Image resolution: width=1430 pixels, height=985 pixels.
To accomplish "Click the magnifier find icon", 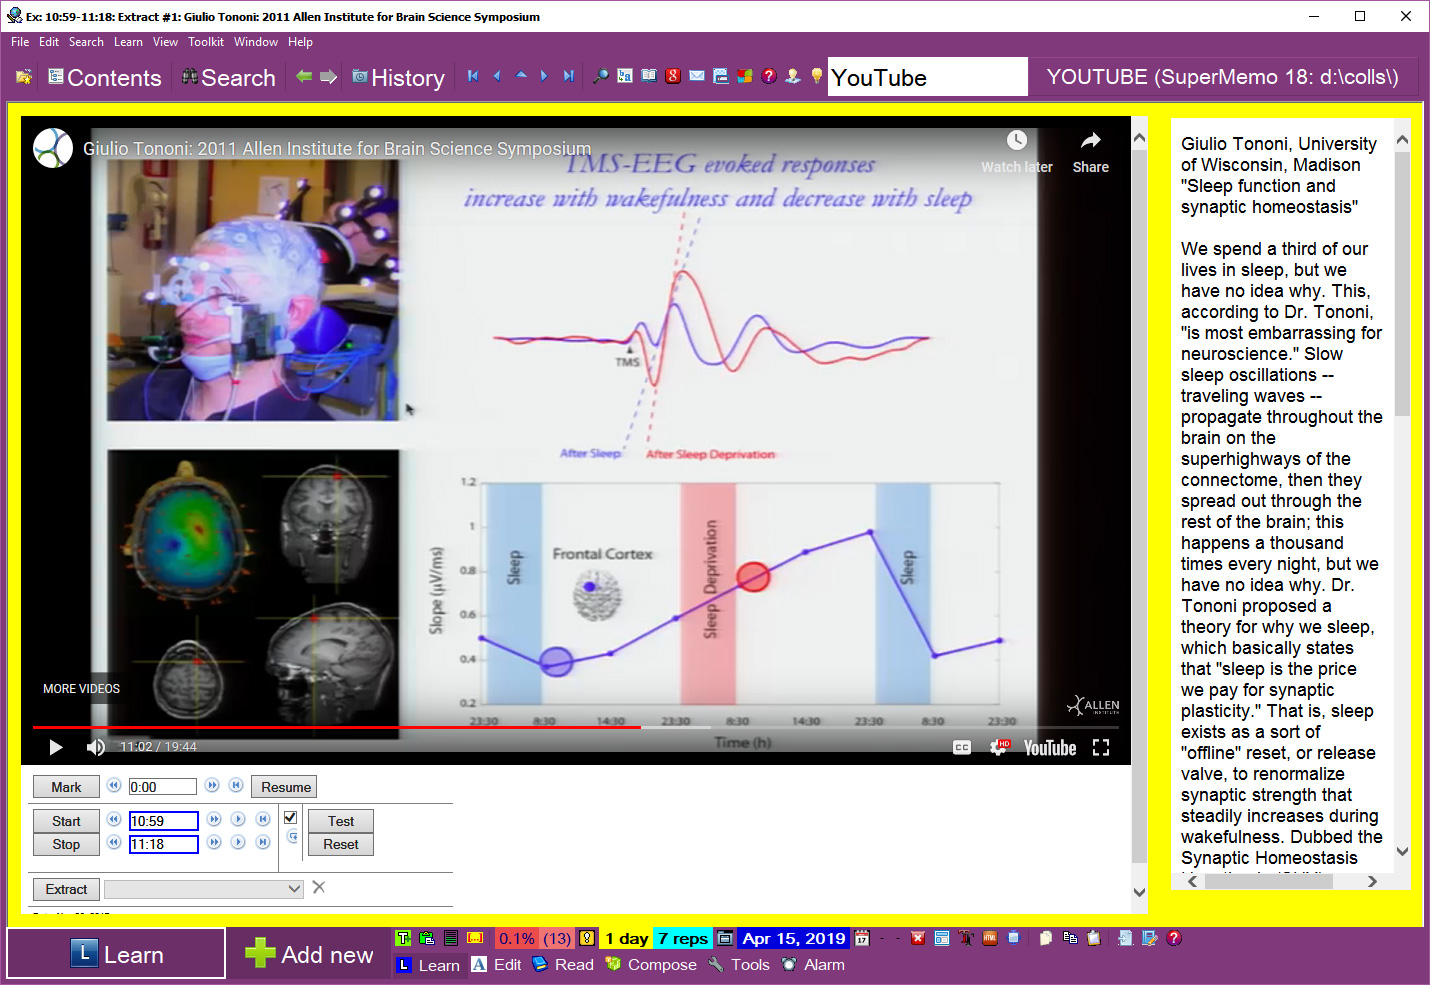I will pos(601,76).
